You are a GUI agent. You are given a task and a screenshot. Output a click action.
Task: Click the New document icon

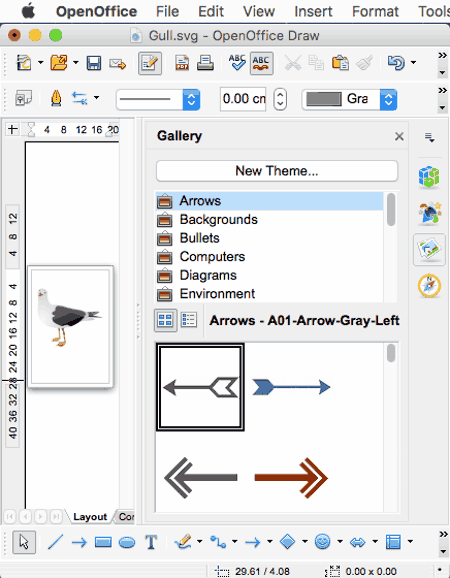point(24,63)
